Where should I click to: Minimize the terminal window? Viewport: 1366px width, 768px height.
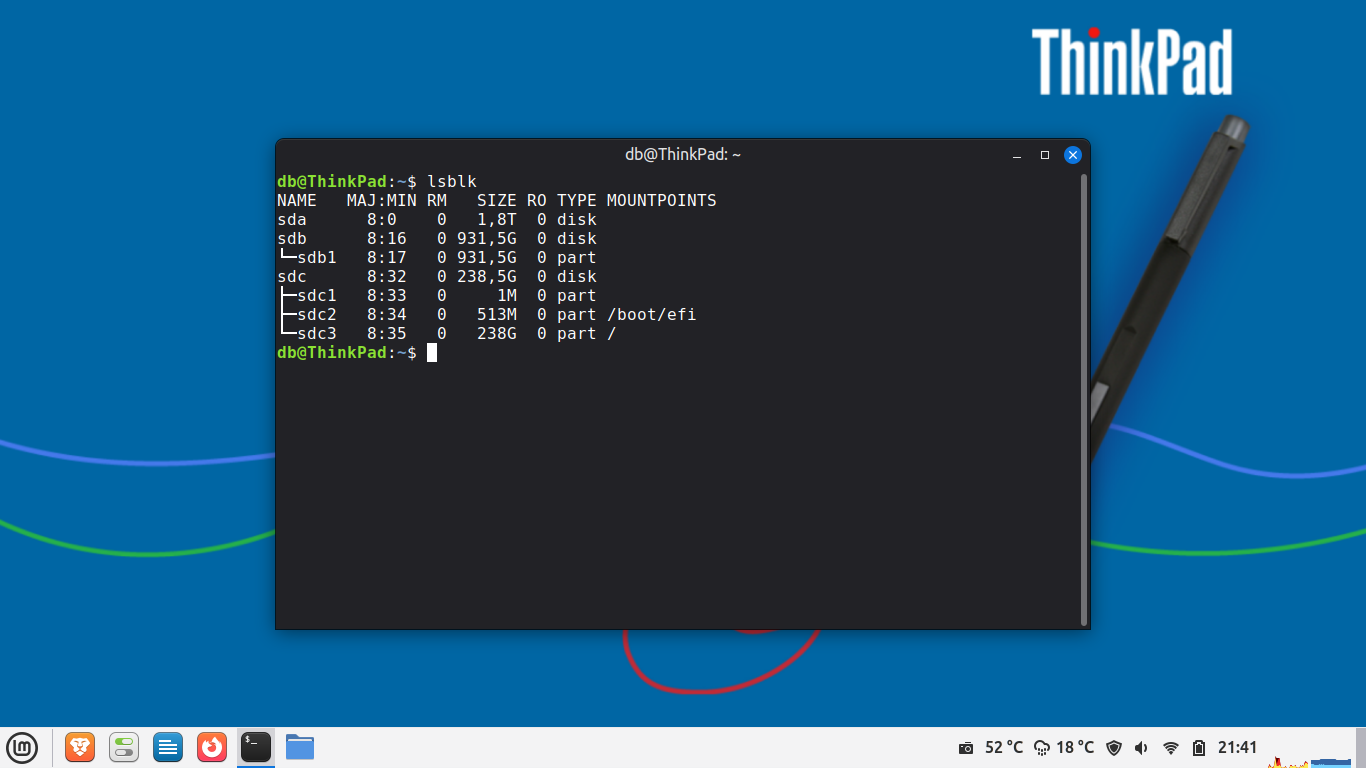point(1017,155)
